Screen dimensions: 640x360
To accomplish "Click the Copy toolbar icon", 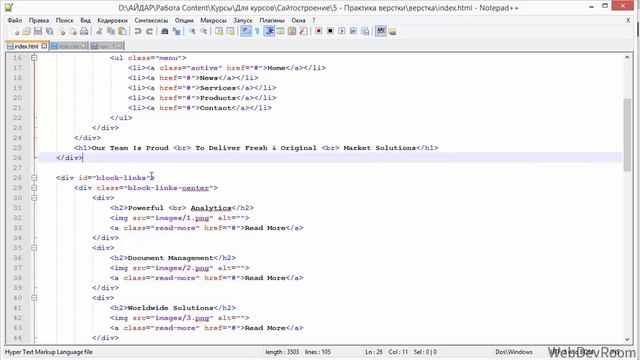I will pyautogui.click(x=111, y=31).
